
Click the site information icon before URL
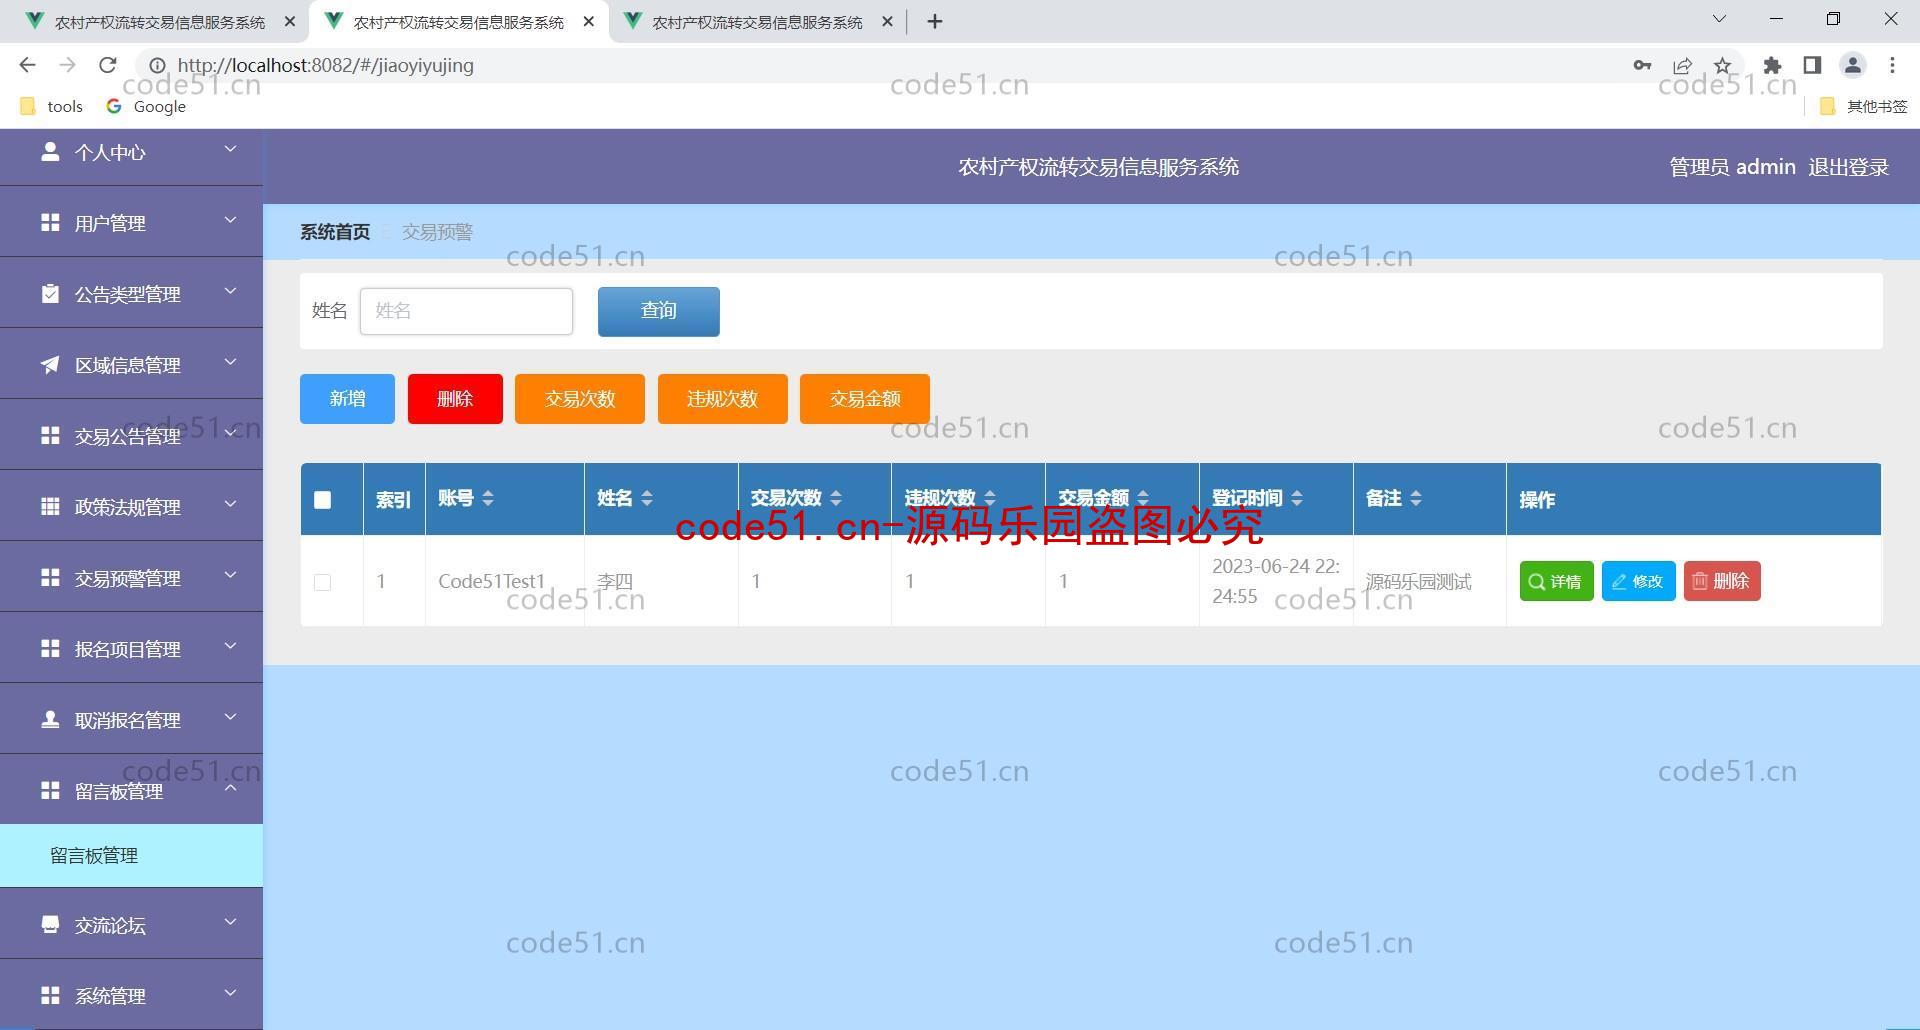(x=157, y=65)
